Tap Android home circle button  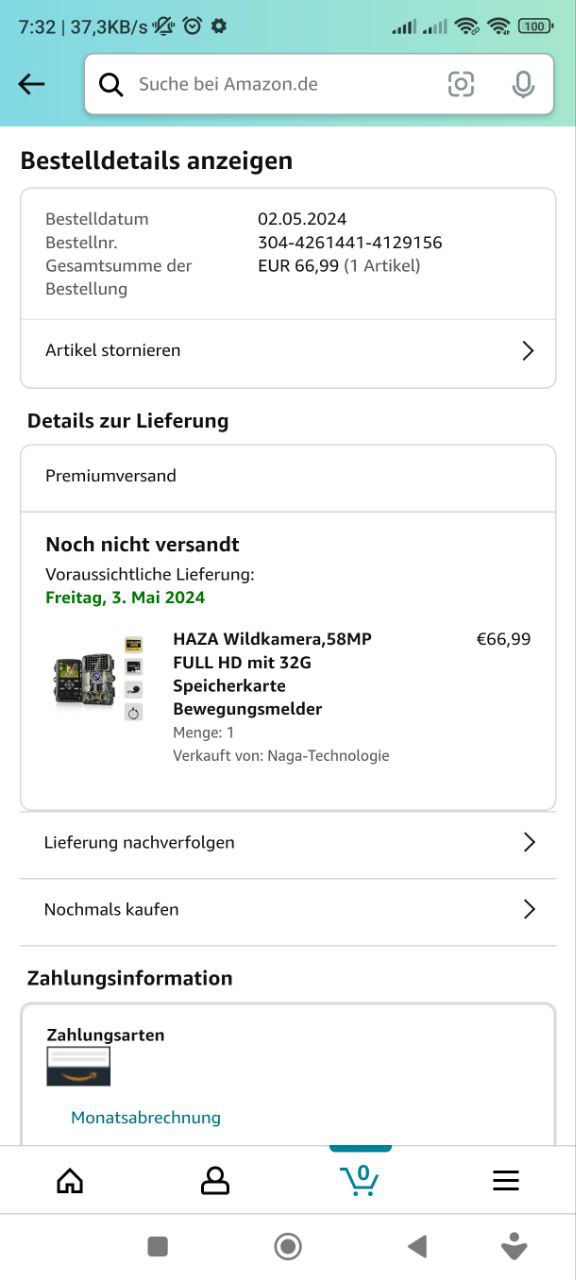coord(288,1246)
